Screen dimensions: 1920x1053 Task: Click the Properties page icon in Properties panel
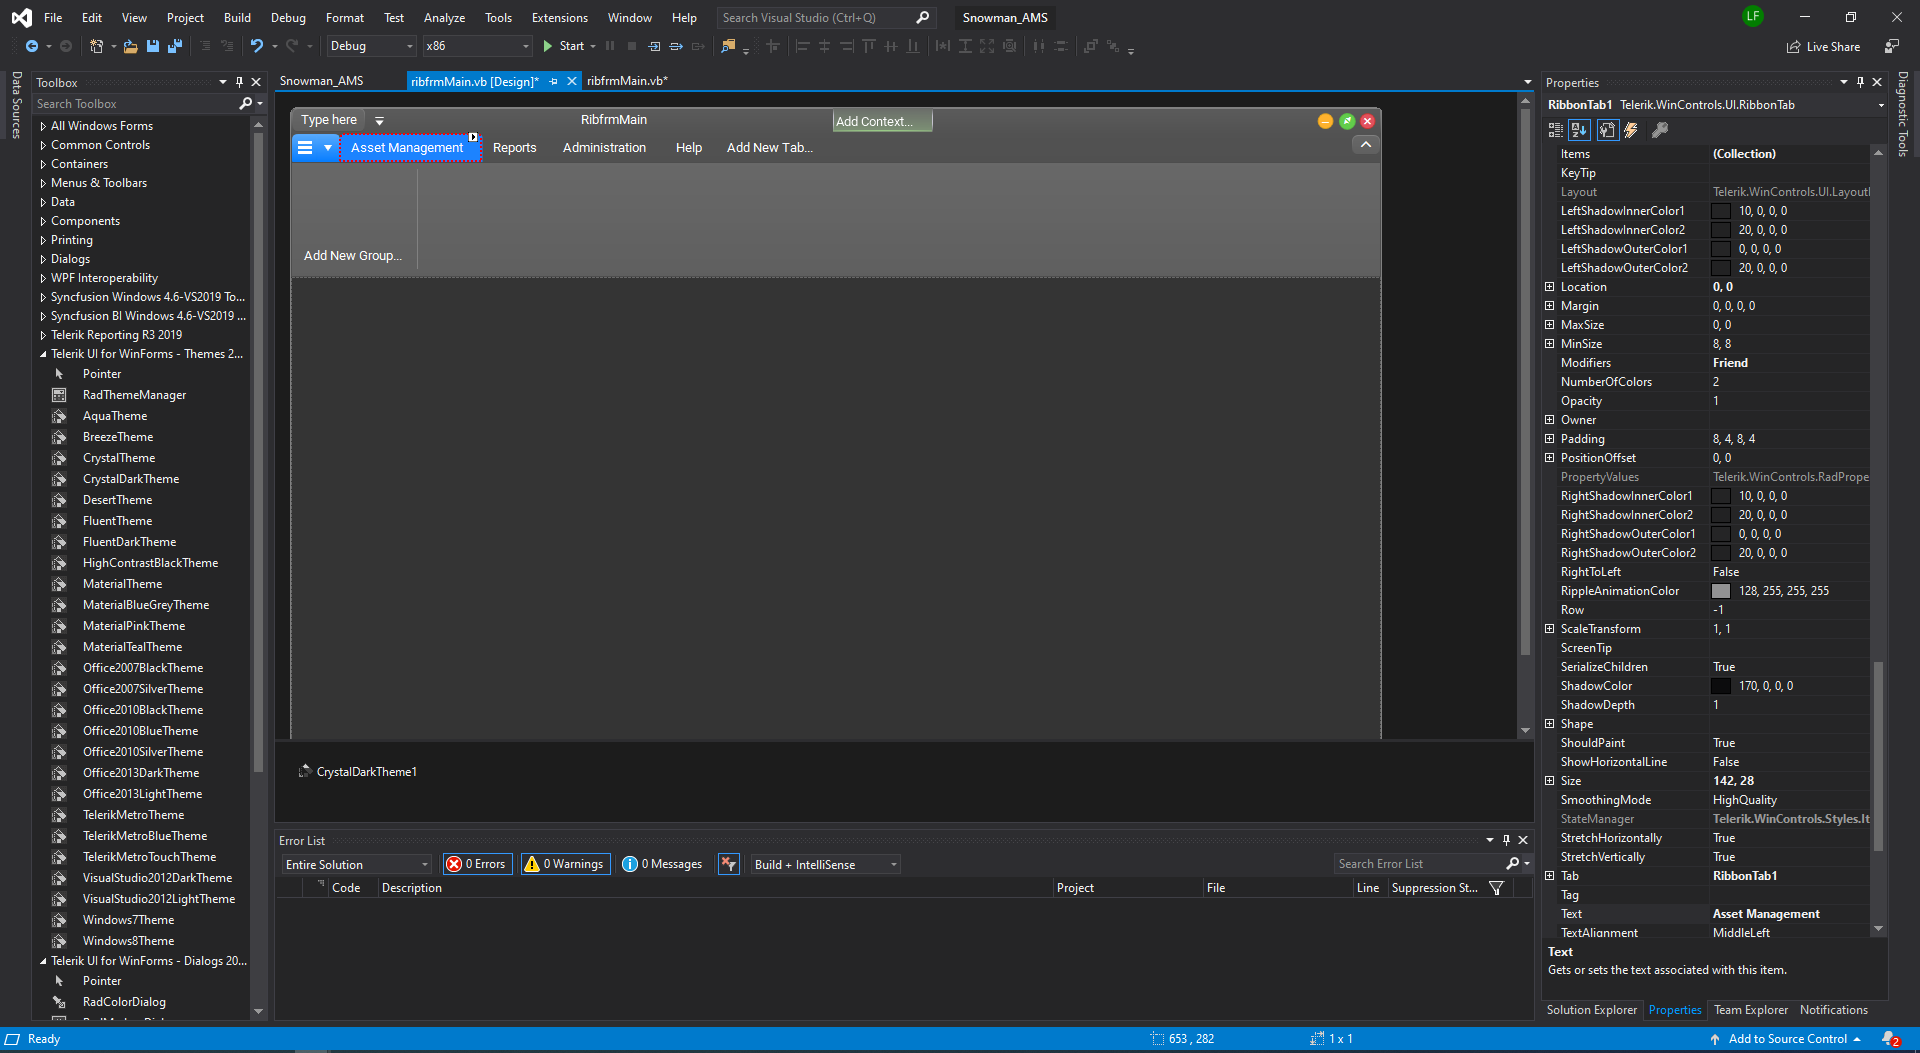point(1607,130)
